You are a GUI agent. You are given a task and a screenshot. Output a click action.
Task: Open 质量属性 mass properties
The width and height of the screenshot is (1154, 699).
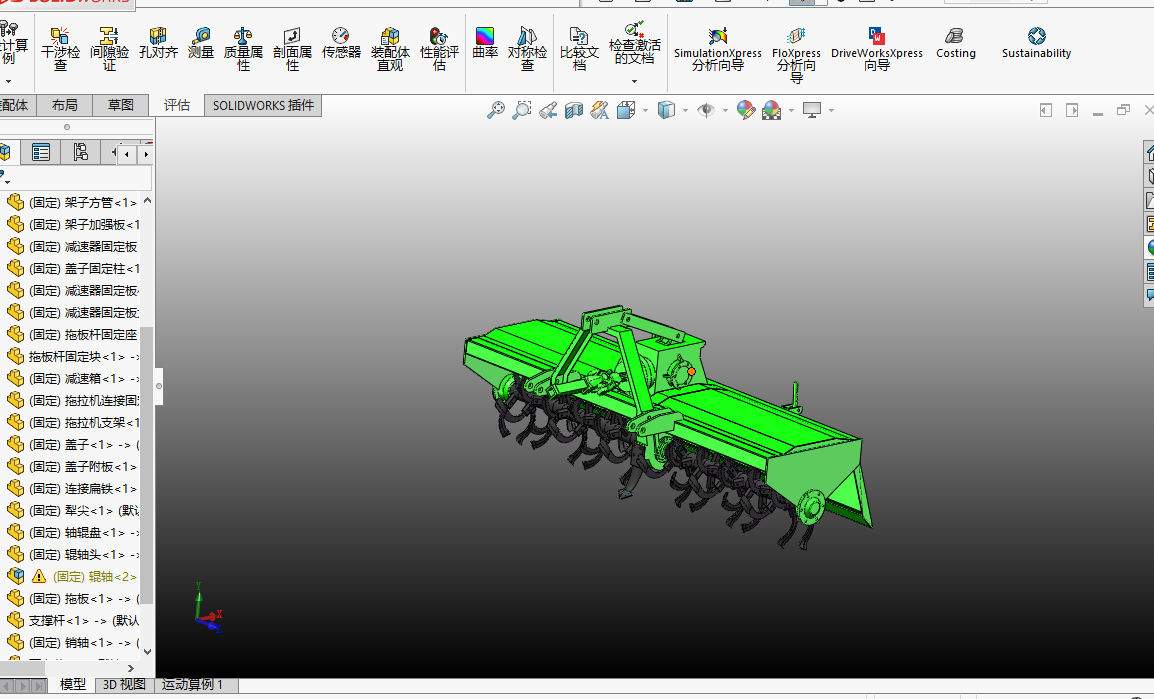[243, 49]
